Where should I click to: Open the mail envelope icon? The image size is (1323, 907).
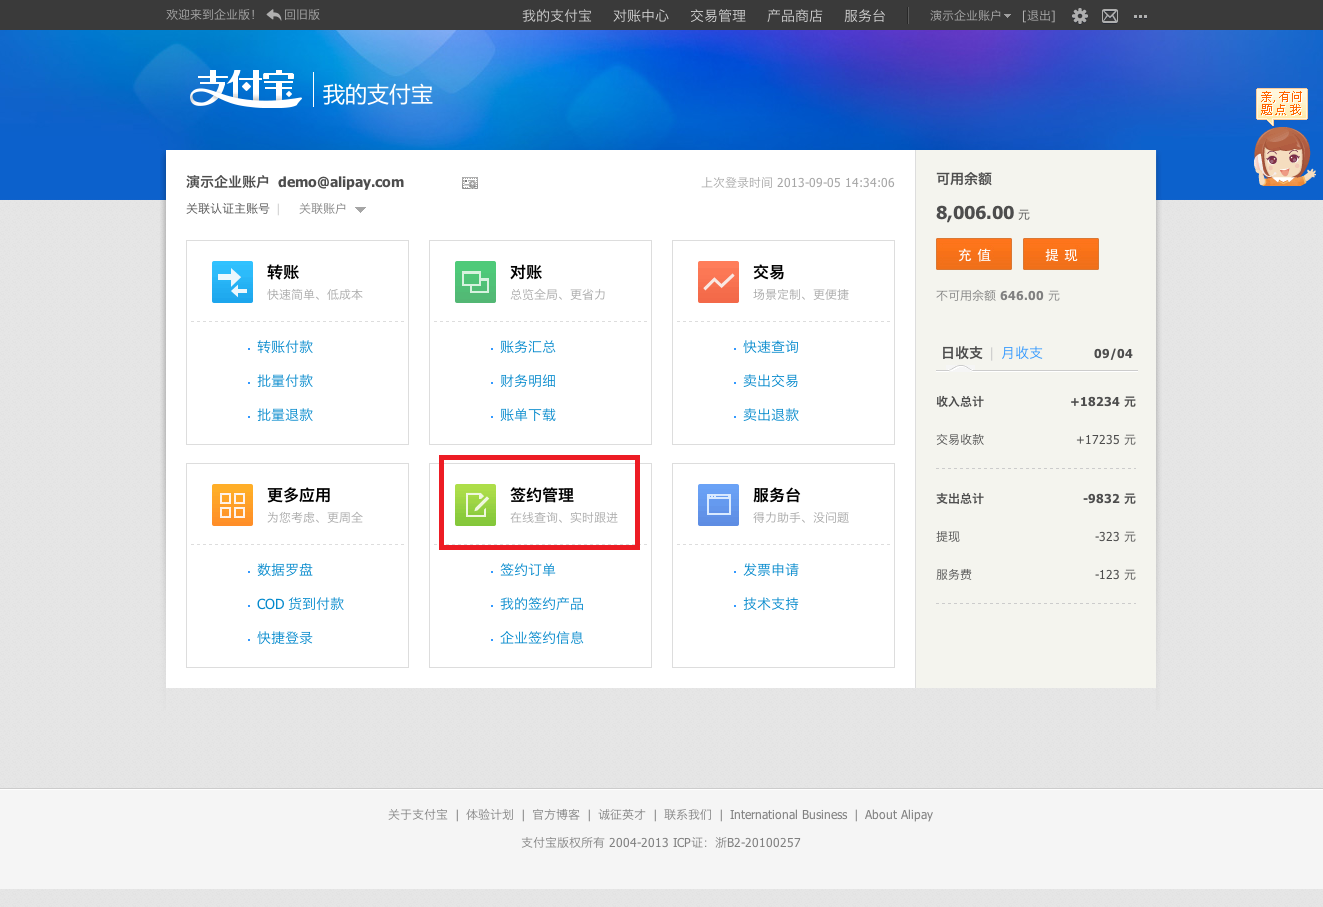1110,16
